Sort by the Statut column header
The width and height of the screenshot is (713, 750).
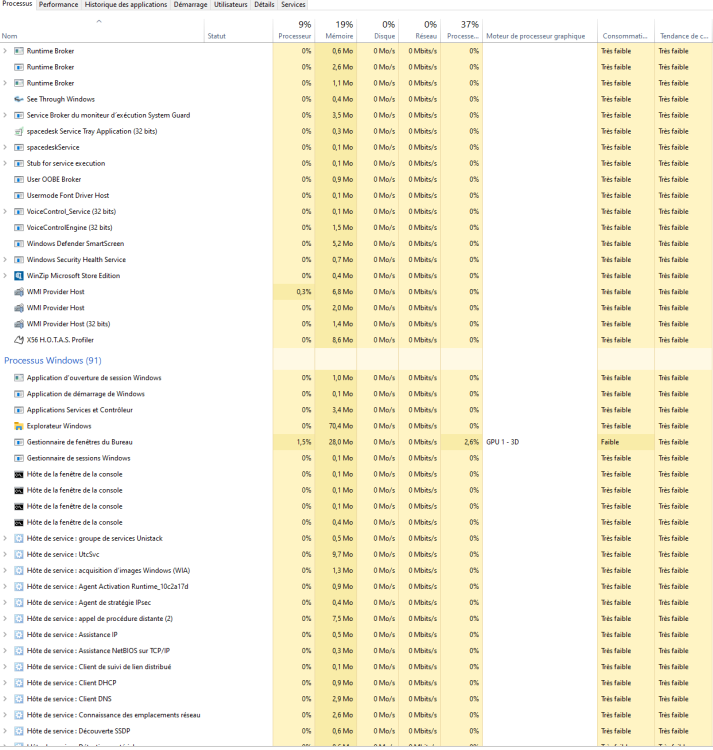[239, 30]
